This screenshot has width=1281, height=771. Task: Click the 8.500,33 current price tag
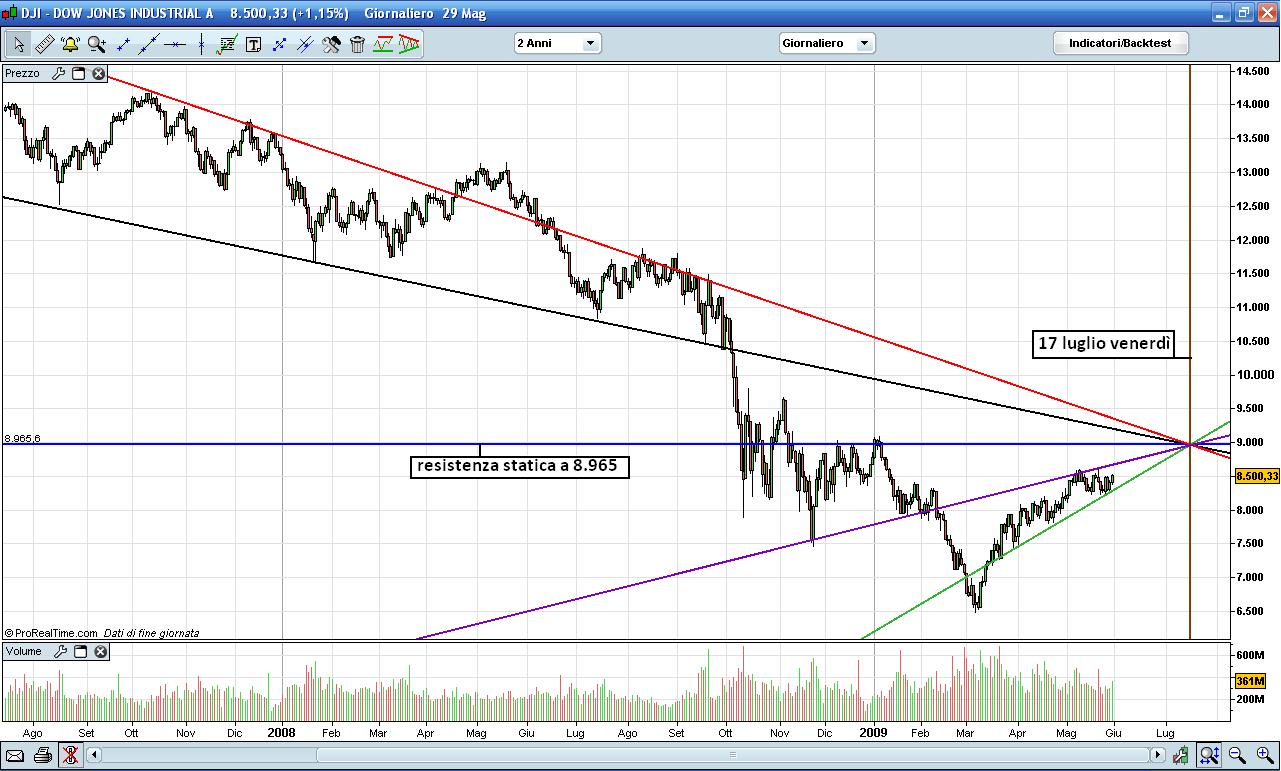click(x=1257, y=477)
